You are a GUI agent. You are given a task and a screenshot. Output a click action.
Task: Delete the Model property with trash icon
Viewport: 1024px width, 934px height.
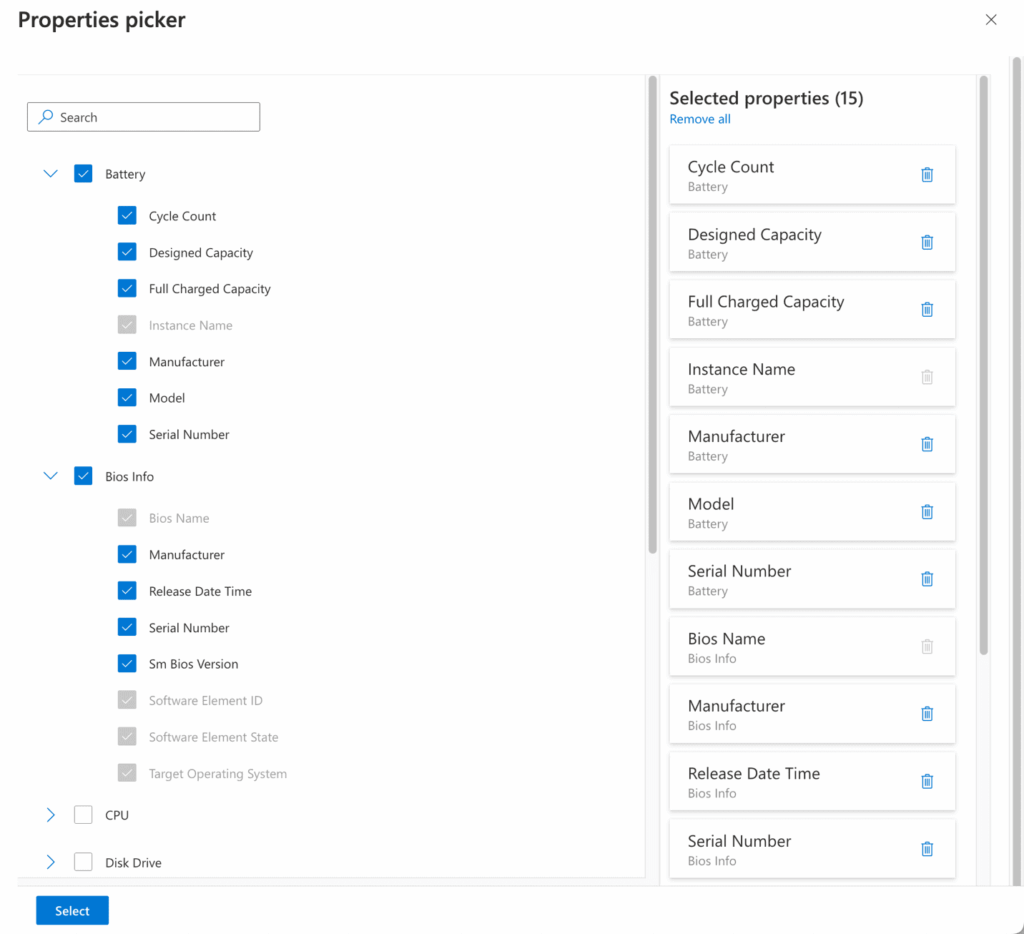[927, 511]
